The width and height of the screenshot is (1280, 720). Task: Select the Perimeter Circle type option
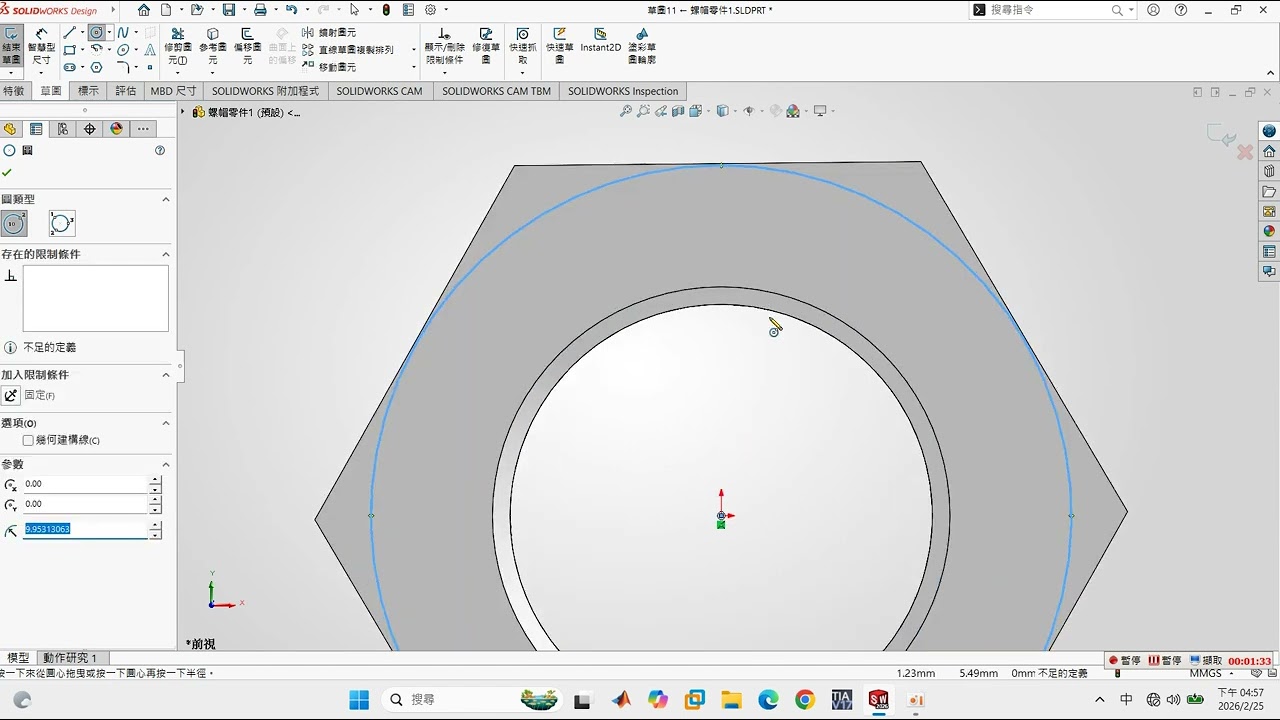(x=62, y=223)
